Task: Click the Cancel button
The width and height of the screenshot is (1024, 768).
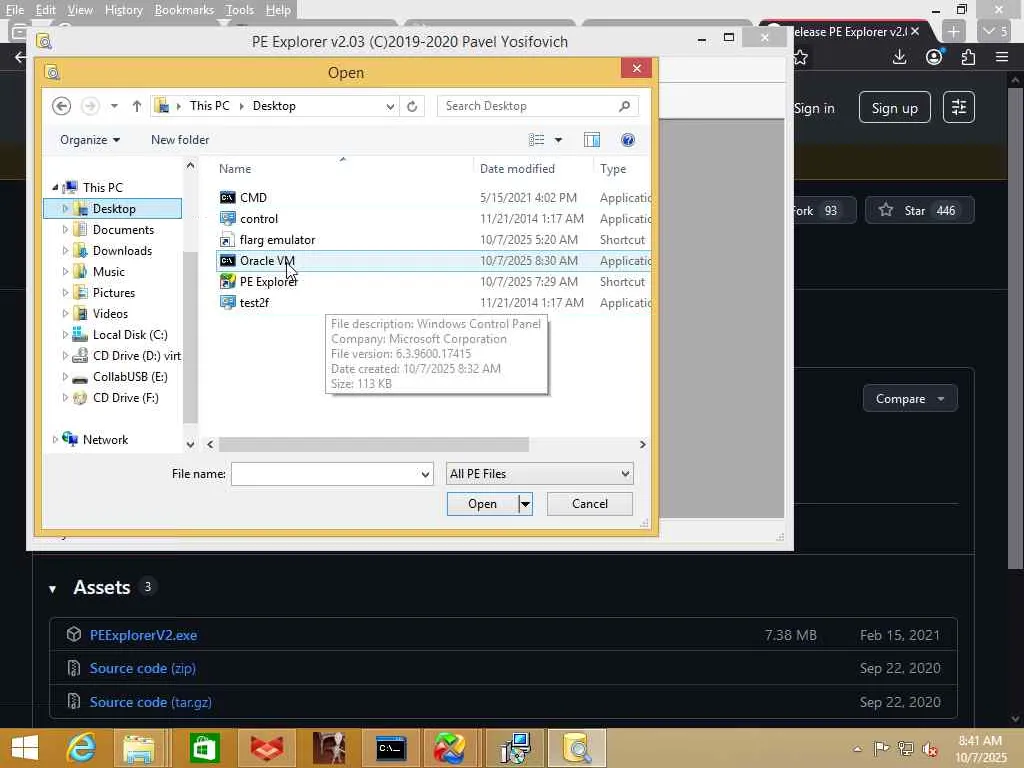Action: [x=590, y=504]
